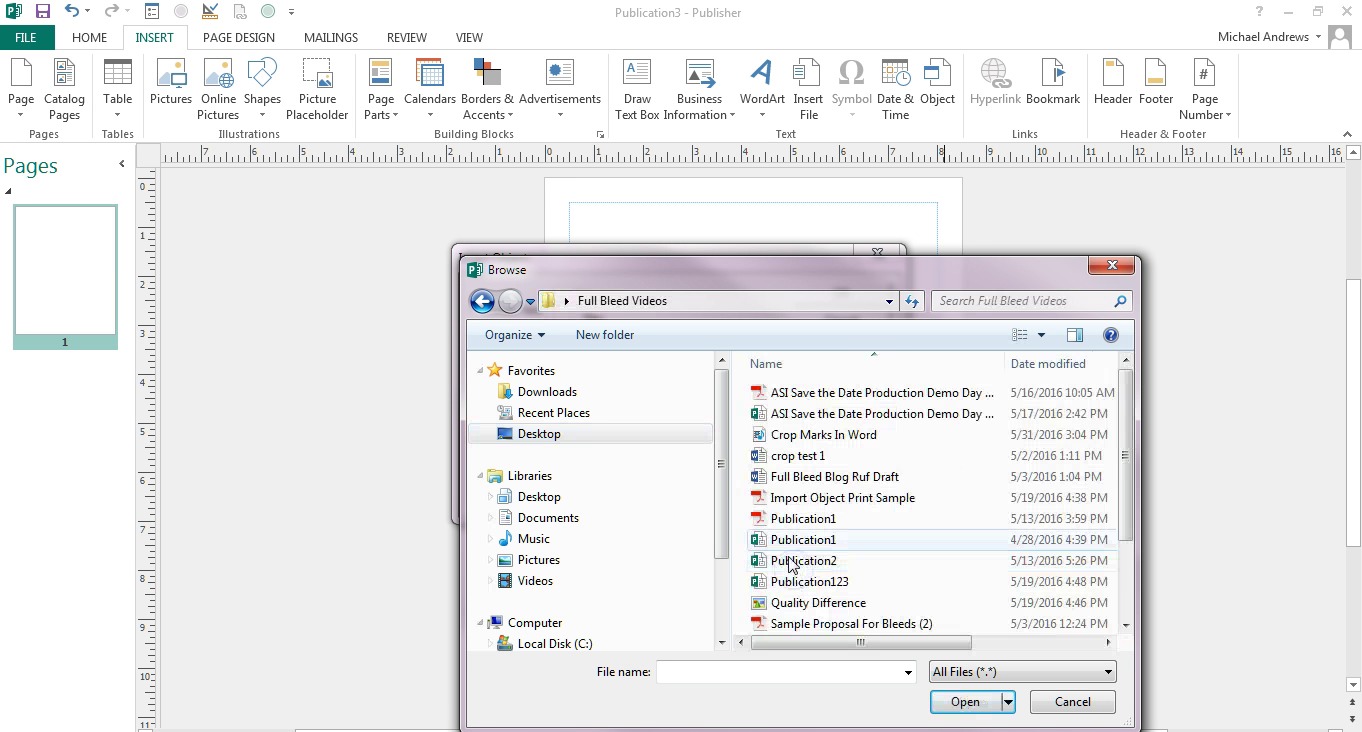Create a New folder
1362x732 pixels.
click(605, 335)
